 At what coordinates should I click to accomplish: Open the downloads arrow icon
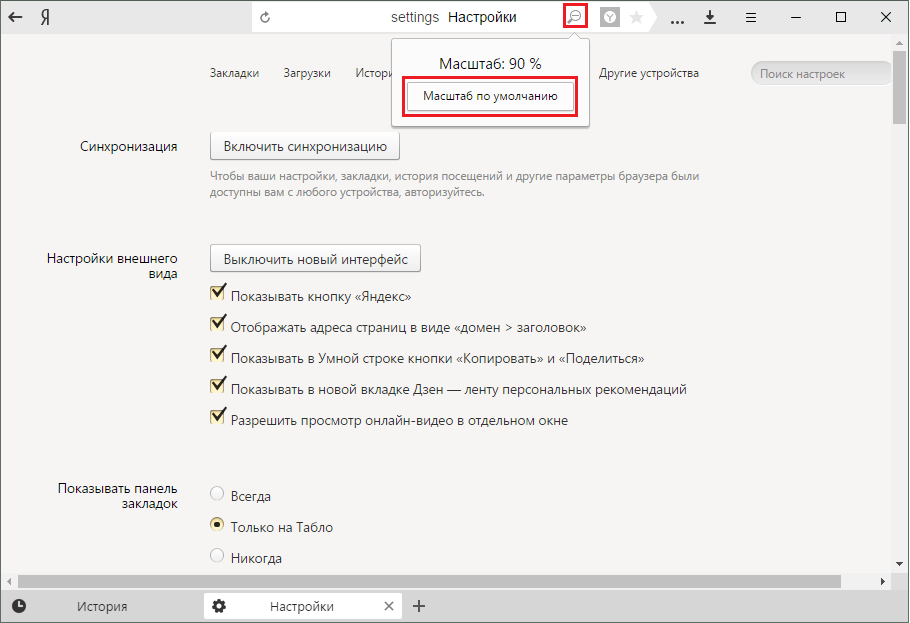point(710,17)
